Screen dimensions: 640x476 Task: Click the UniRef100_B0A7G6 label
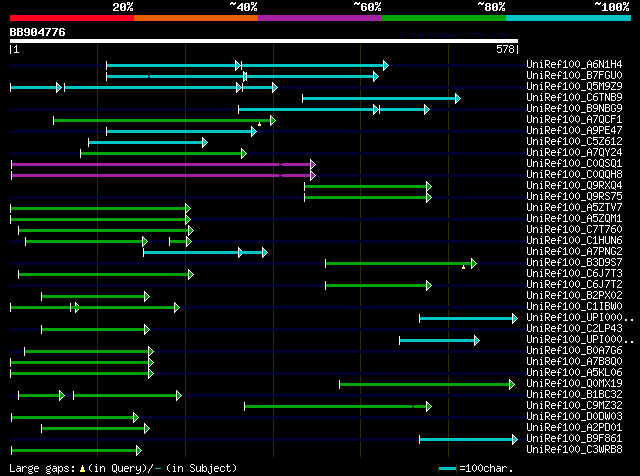pos(574,351)
